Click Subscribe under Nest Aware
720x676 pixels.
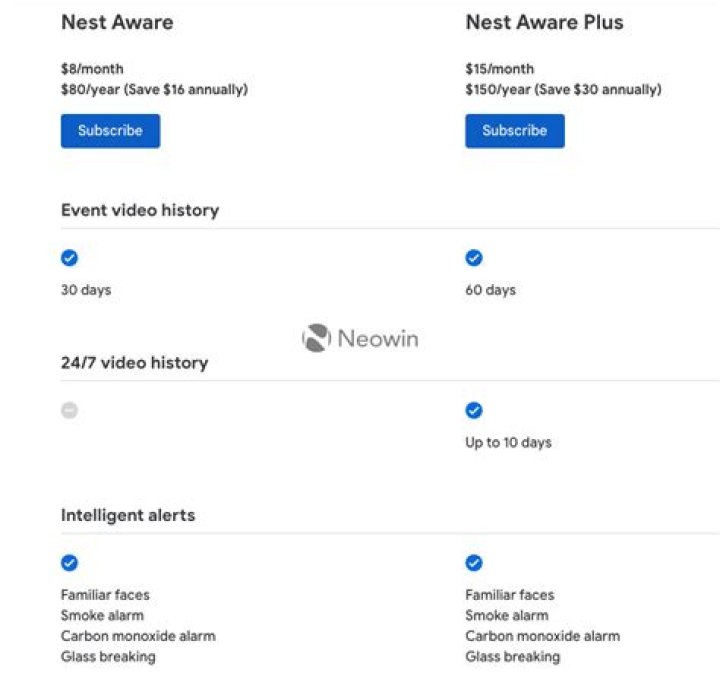click(x=110, y=131)
